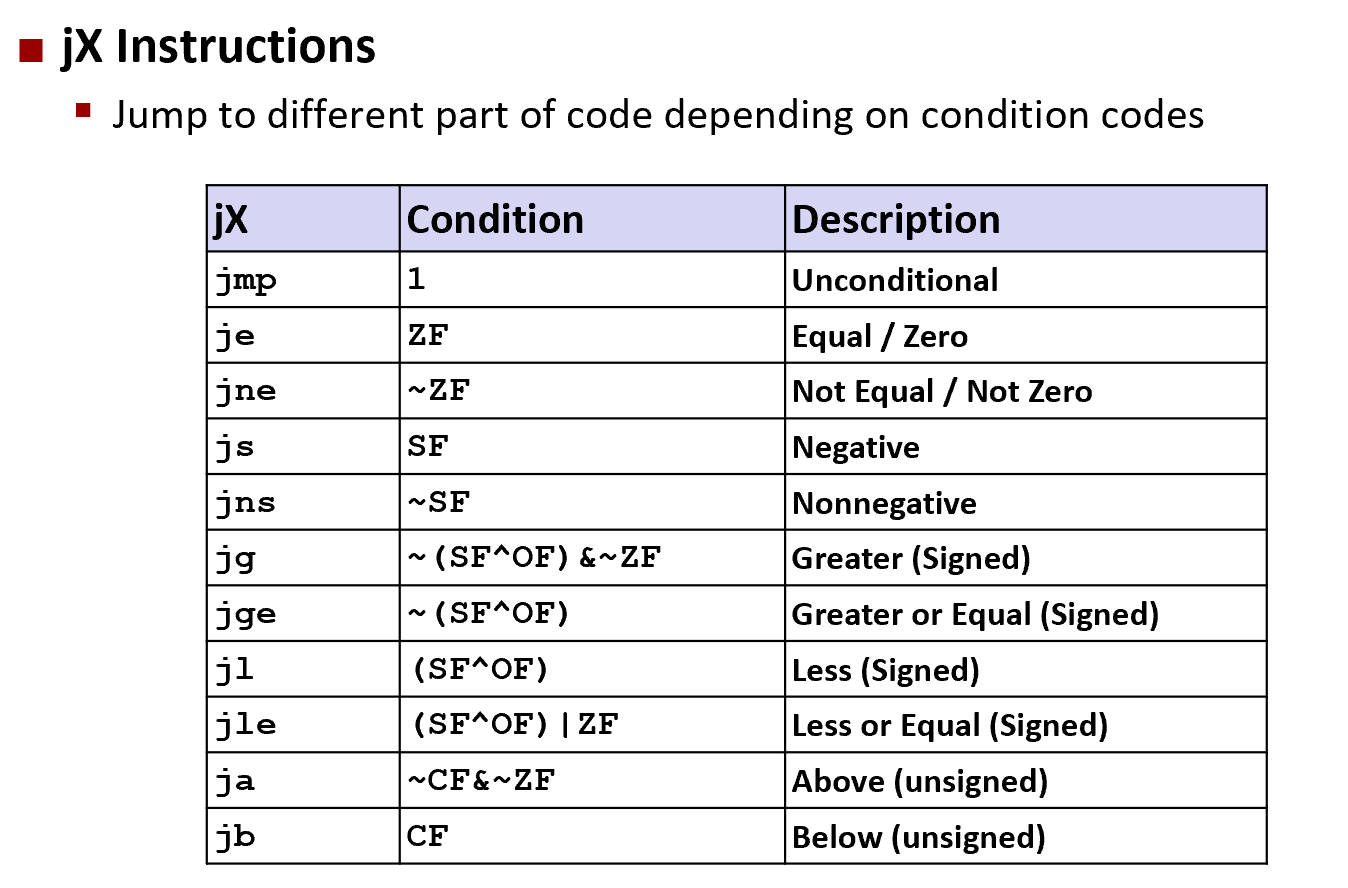Click Above (unsigned) description cell
Image resolution: width=1348 pixels, height=888 pixels.
(1026, 780)
